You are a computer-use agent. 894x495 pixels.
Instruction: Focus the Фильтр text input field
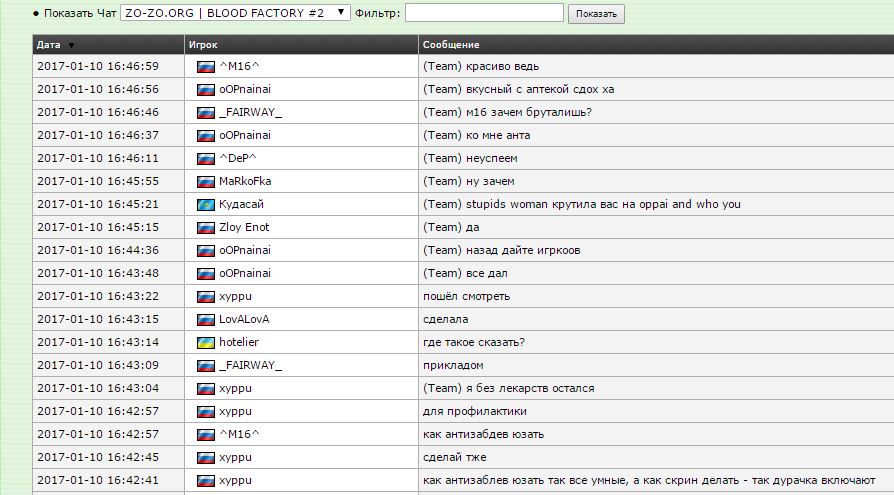tap(484, 13)
